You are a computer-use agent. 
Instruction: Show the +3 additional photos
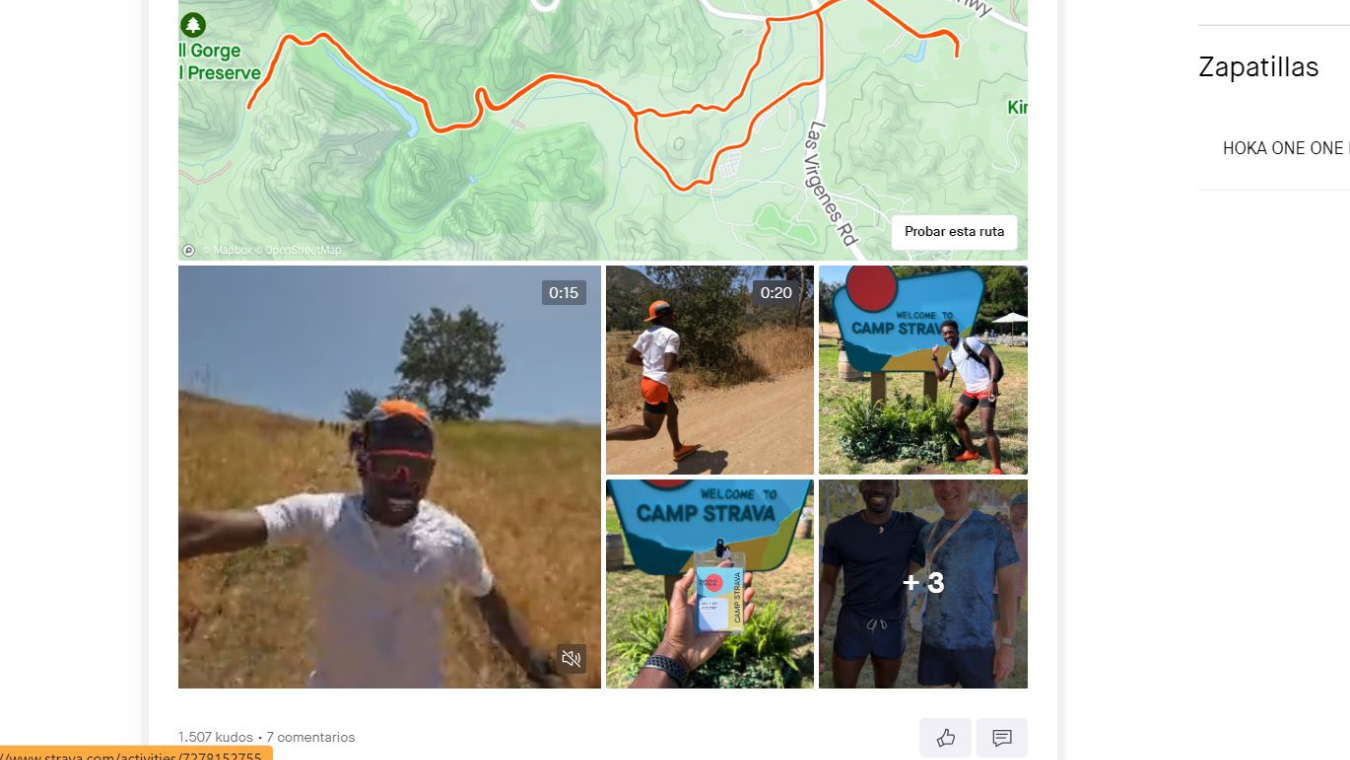click(923, 584)
